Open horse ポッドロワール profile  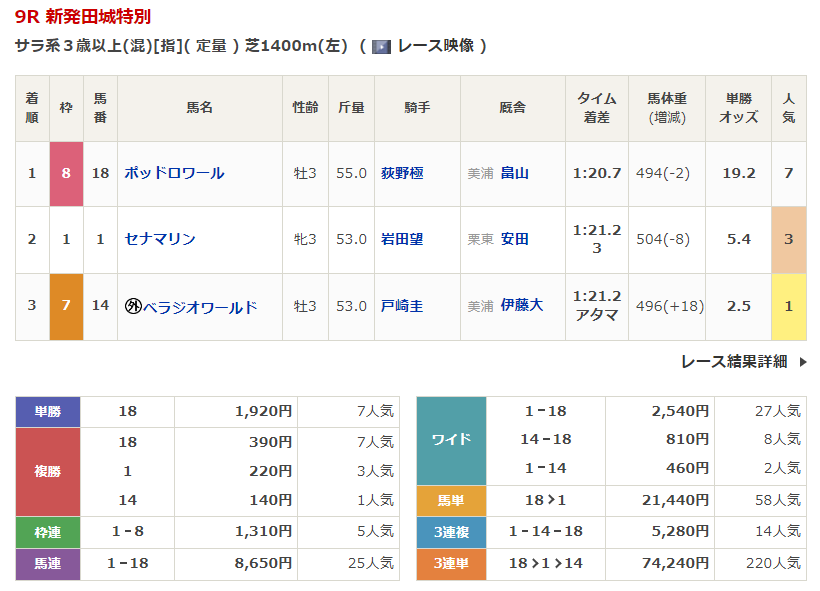coord(174,173)
